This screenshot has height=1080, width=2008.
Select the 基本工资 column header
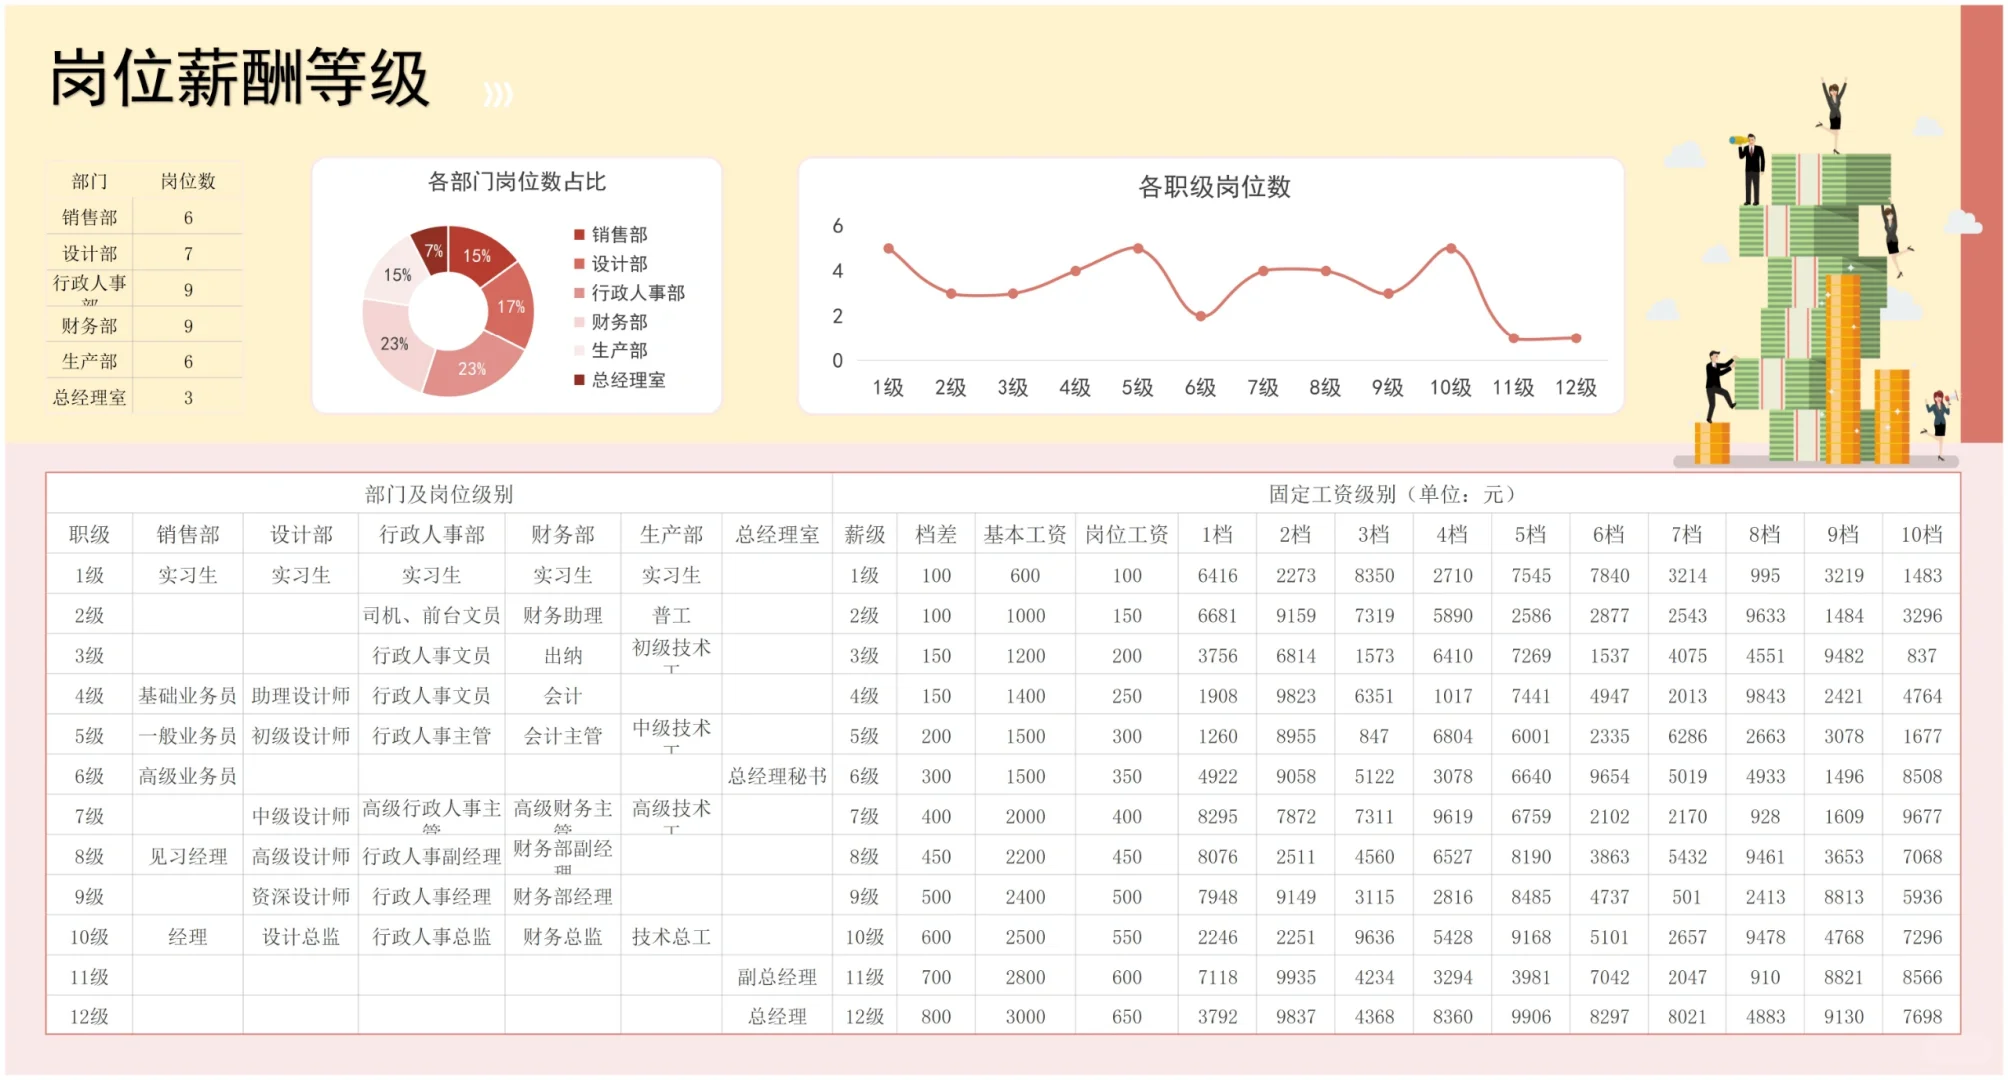[x=1025, y=534]
